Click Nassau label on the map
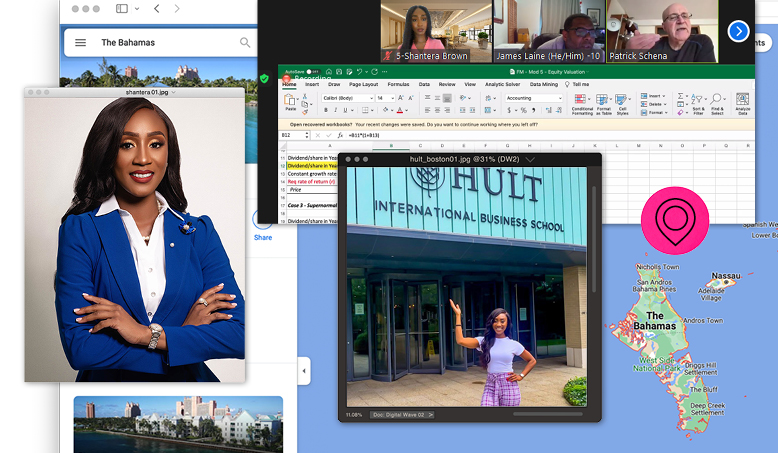The image size is (778, 453). tap(726, 276)
